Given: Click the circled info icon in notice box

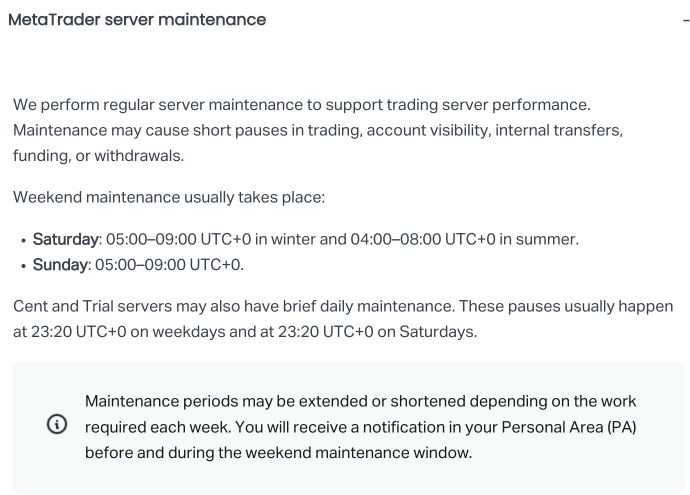Looking at the screenshot, I should (x=57, y=425).
